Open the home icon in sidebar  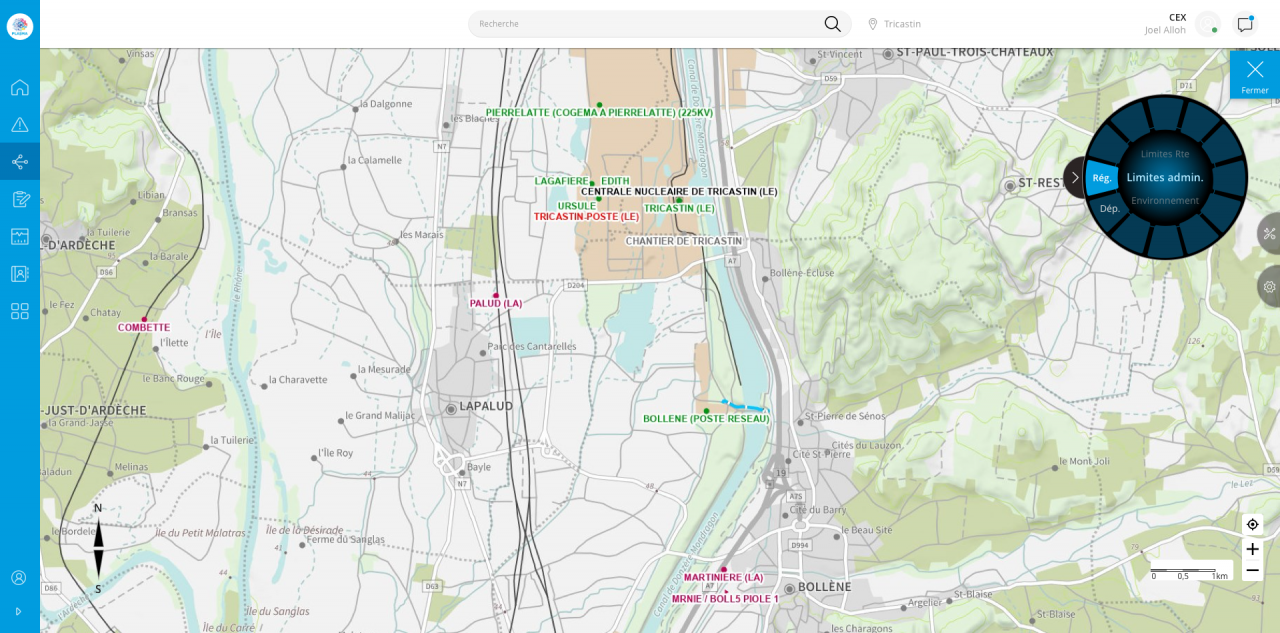tap(20, 87)
